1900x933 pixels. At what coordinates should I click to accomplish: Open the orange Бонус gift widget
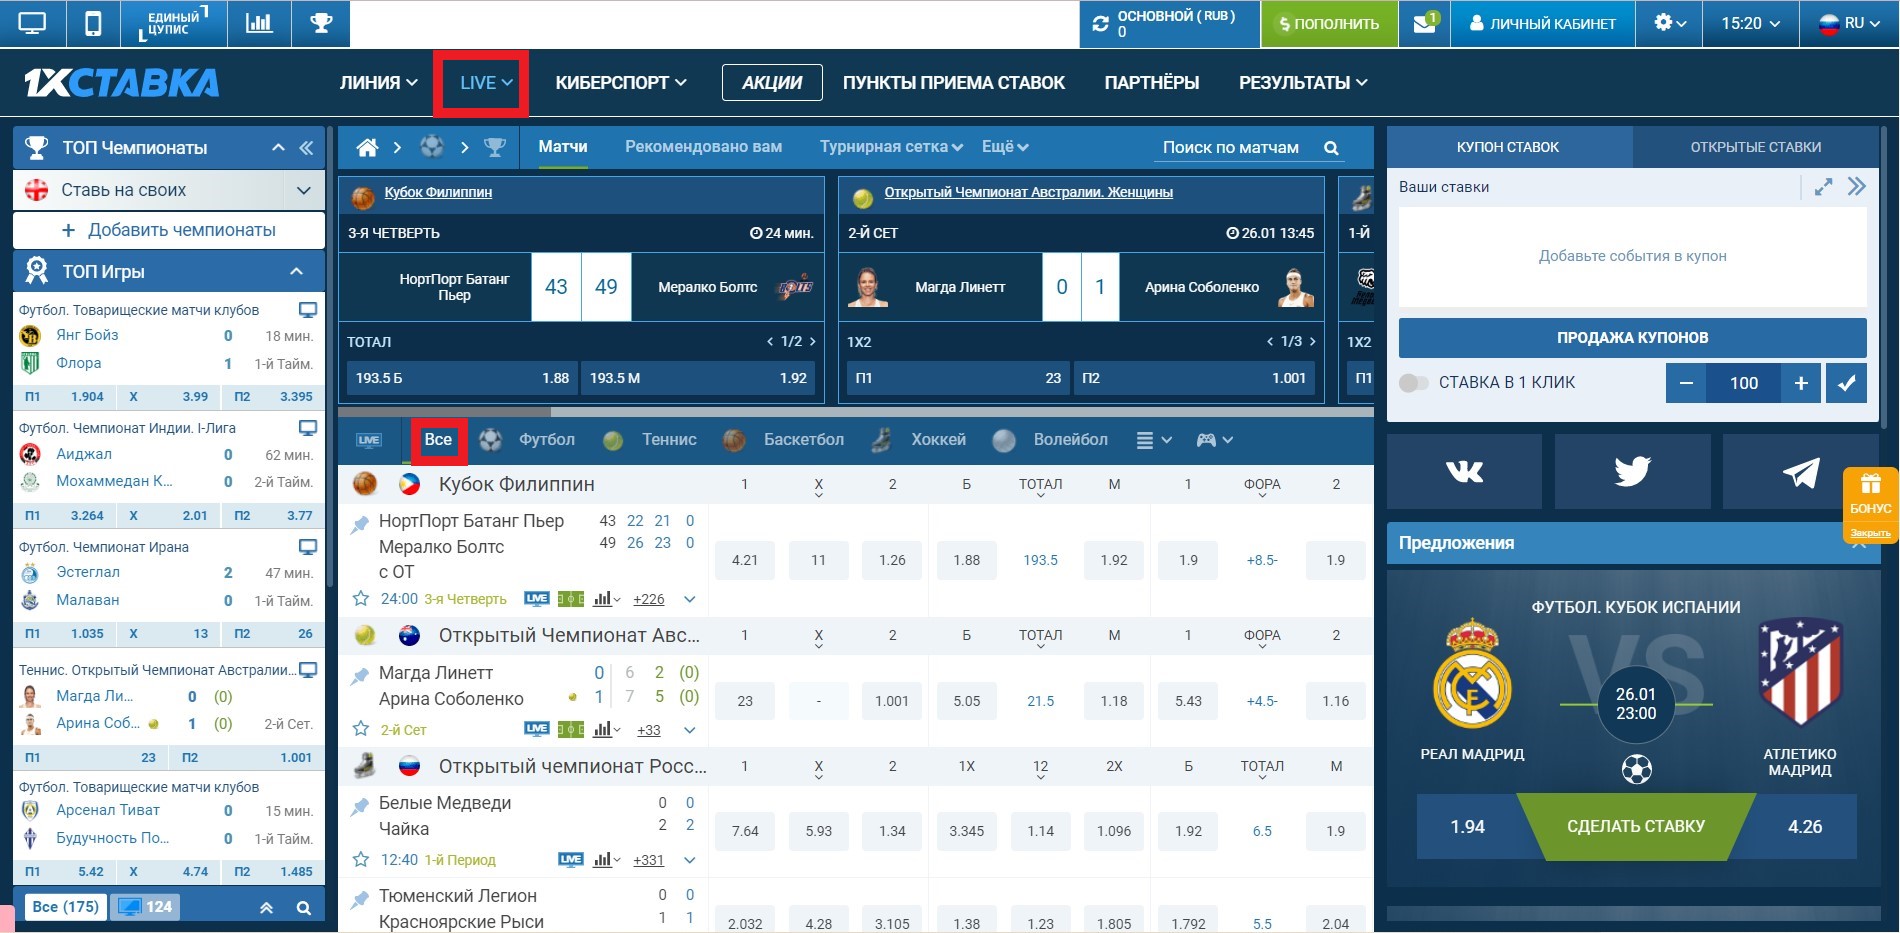coord(1870,505)
